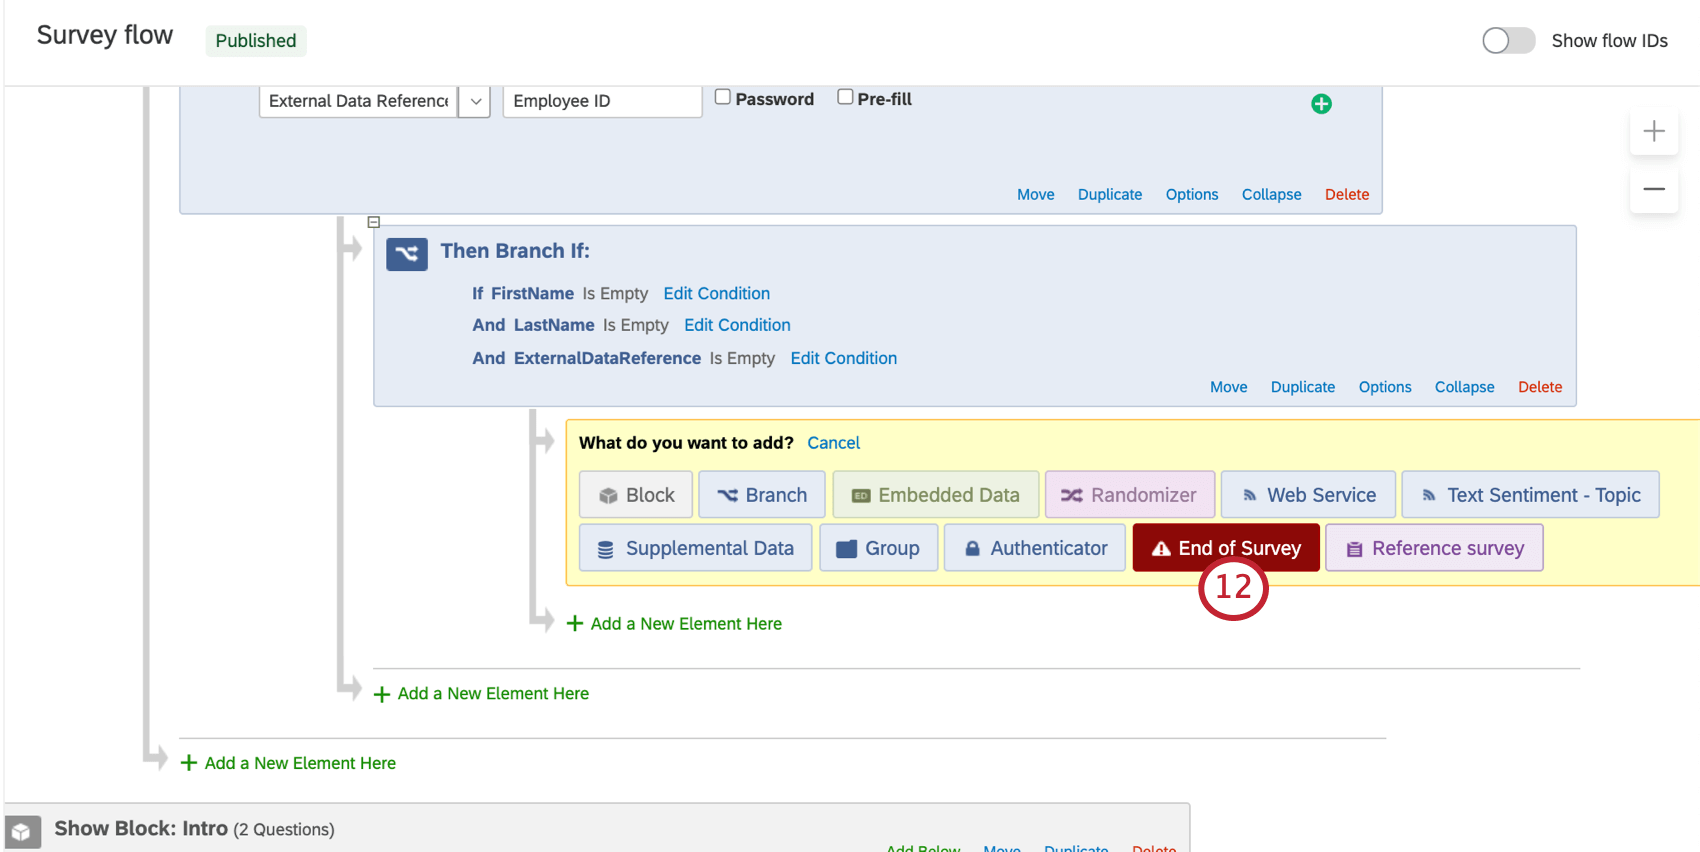Open Options on the Branch element
The image size is (1700, 852).
(x=1385, y=387)
